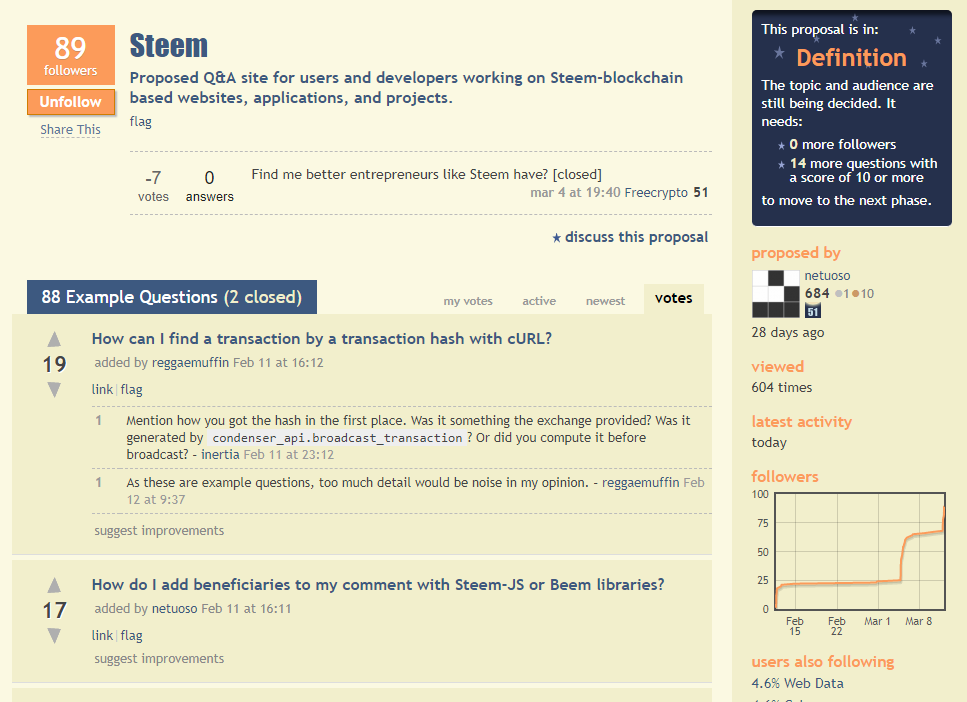Open inertia's profile from first comment
The width and height of the screenshot is (967, 702).
pyautogui.click(x=220, y=455)
